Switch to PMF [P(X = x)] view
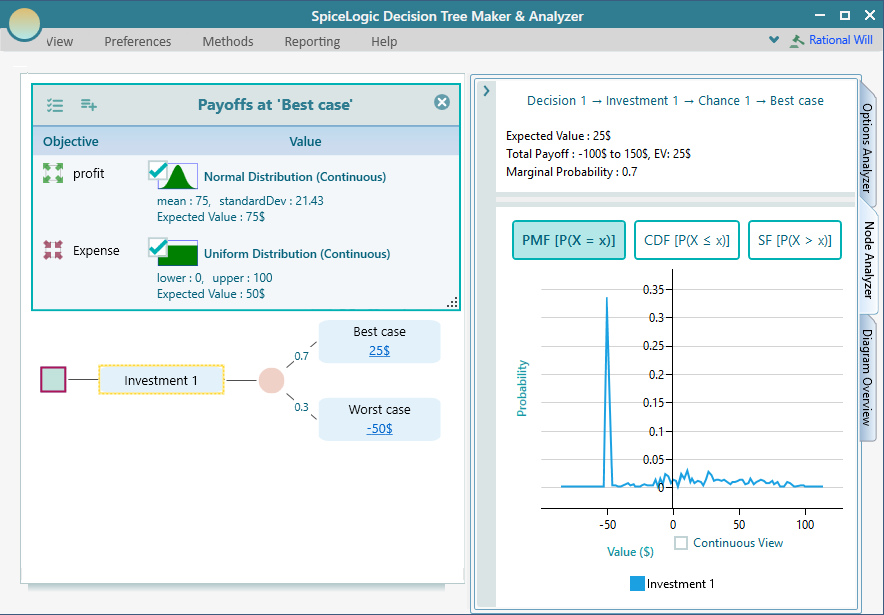 pos(568,240)
